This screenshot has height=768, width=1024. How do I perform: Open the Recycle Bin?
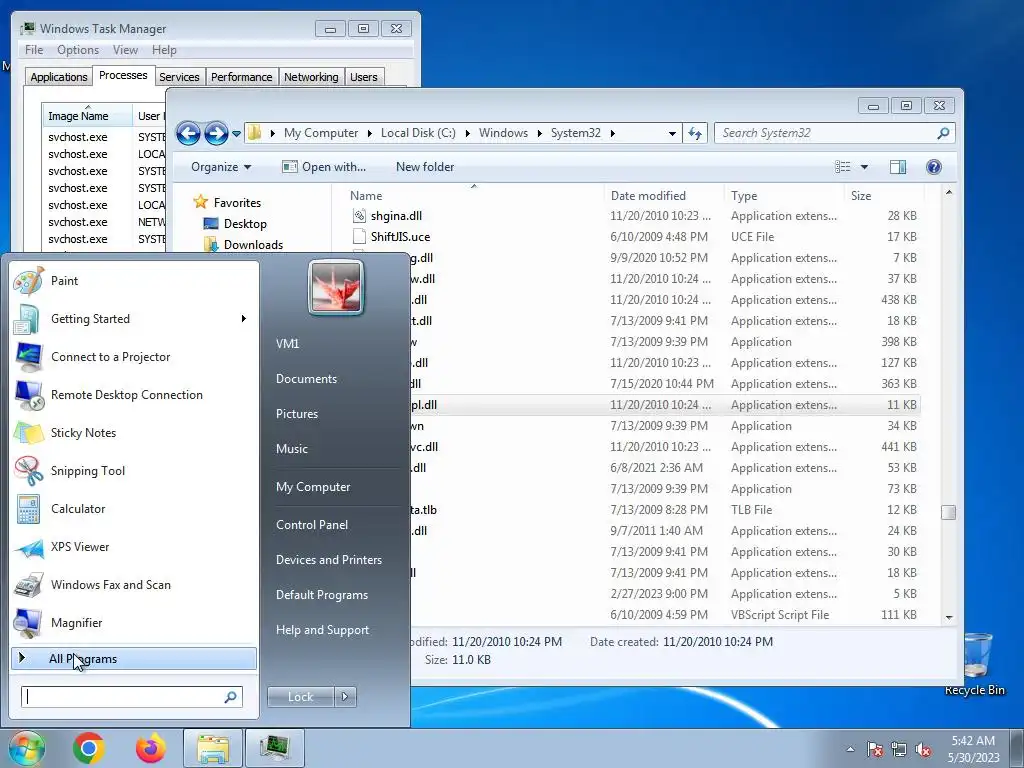(974, 663)
